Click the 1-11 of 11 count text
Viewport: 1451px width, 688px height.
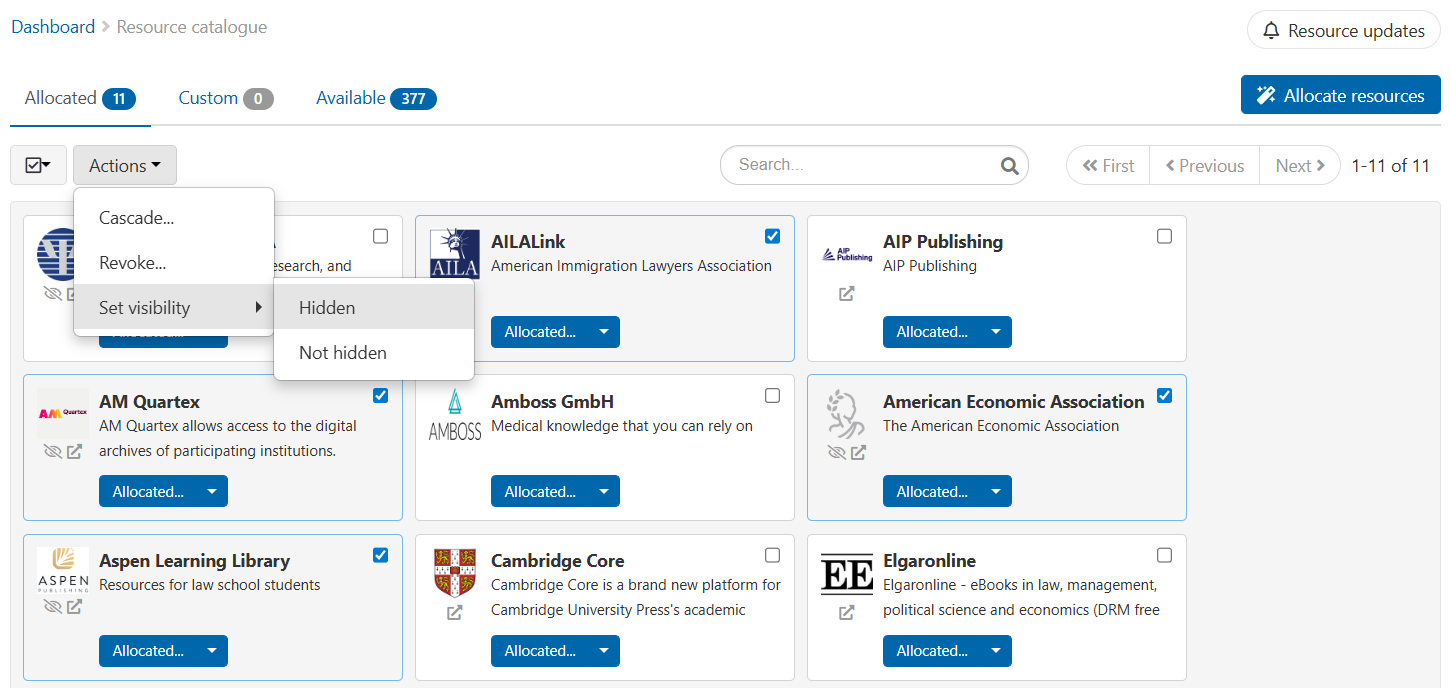pos(1391,166)
